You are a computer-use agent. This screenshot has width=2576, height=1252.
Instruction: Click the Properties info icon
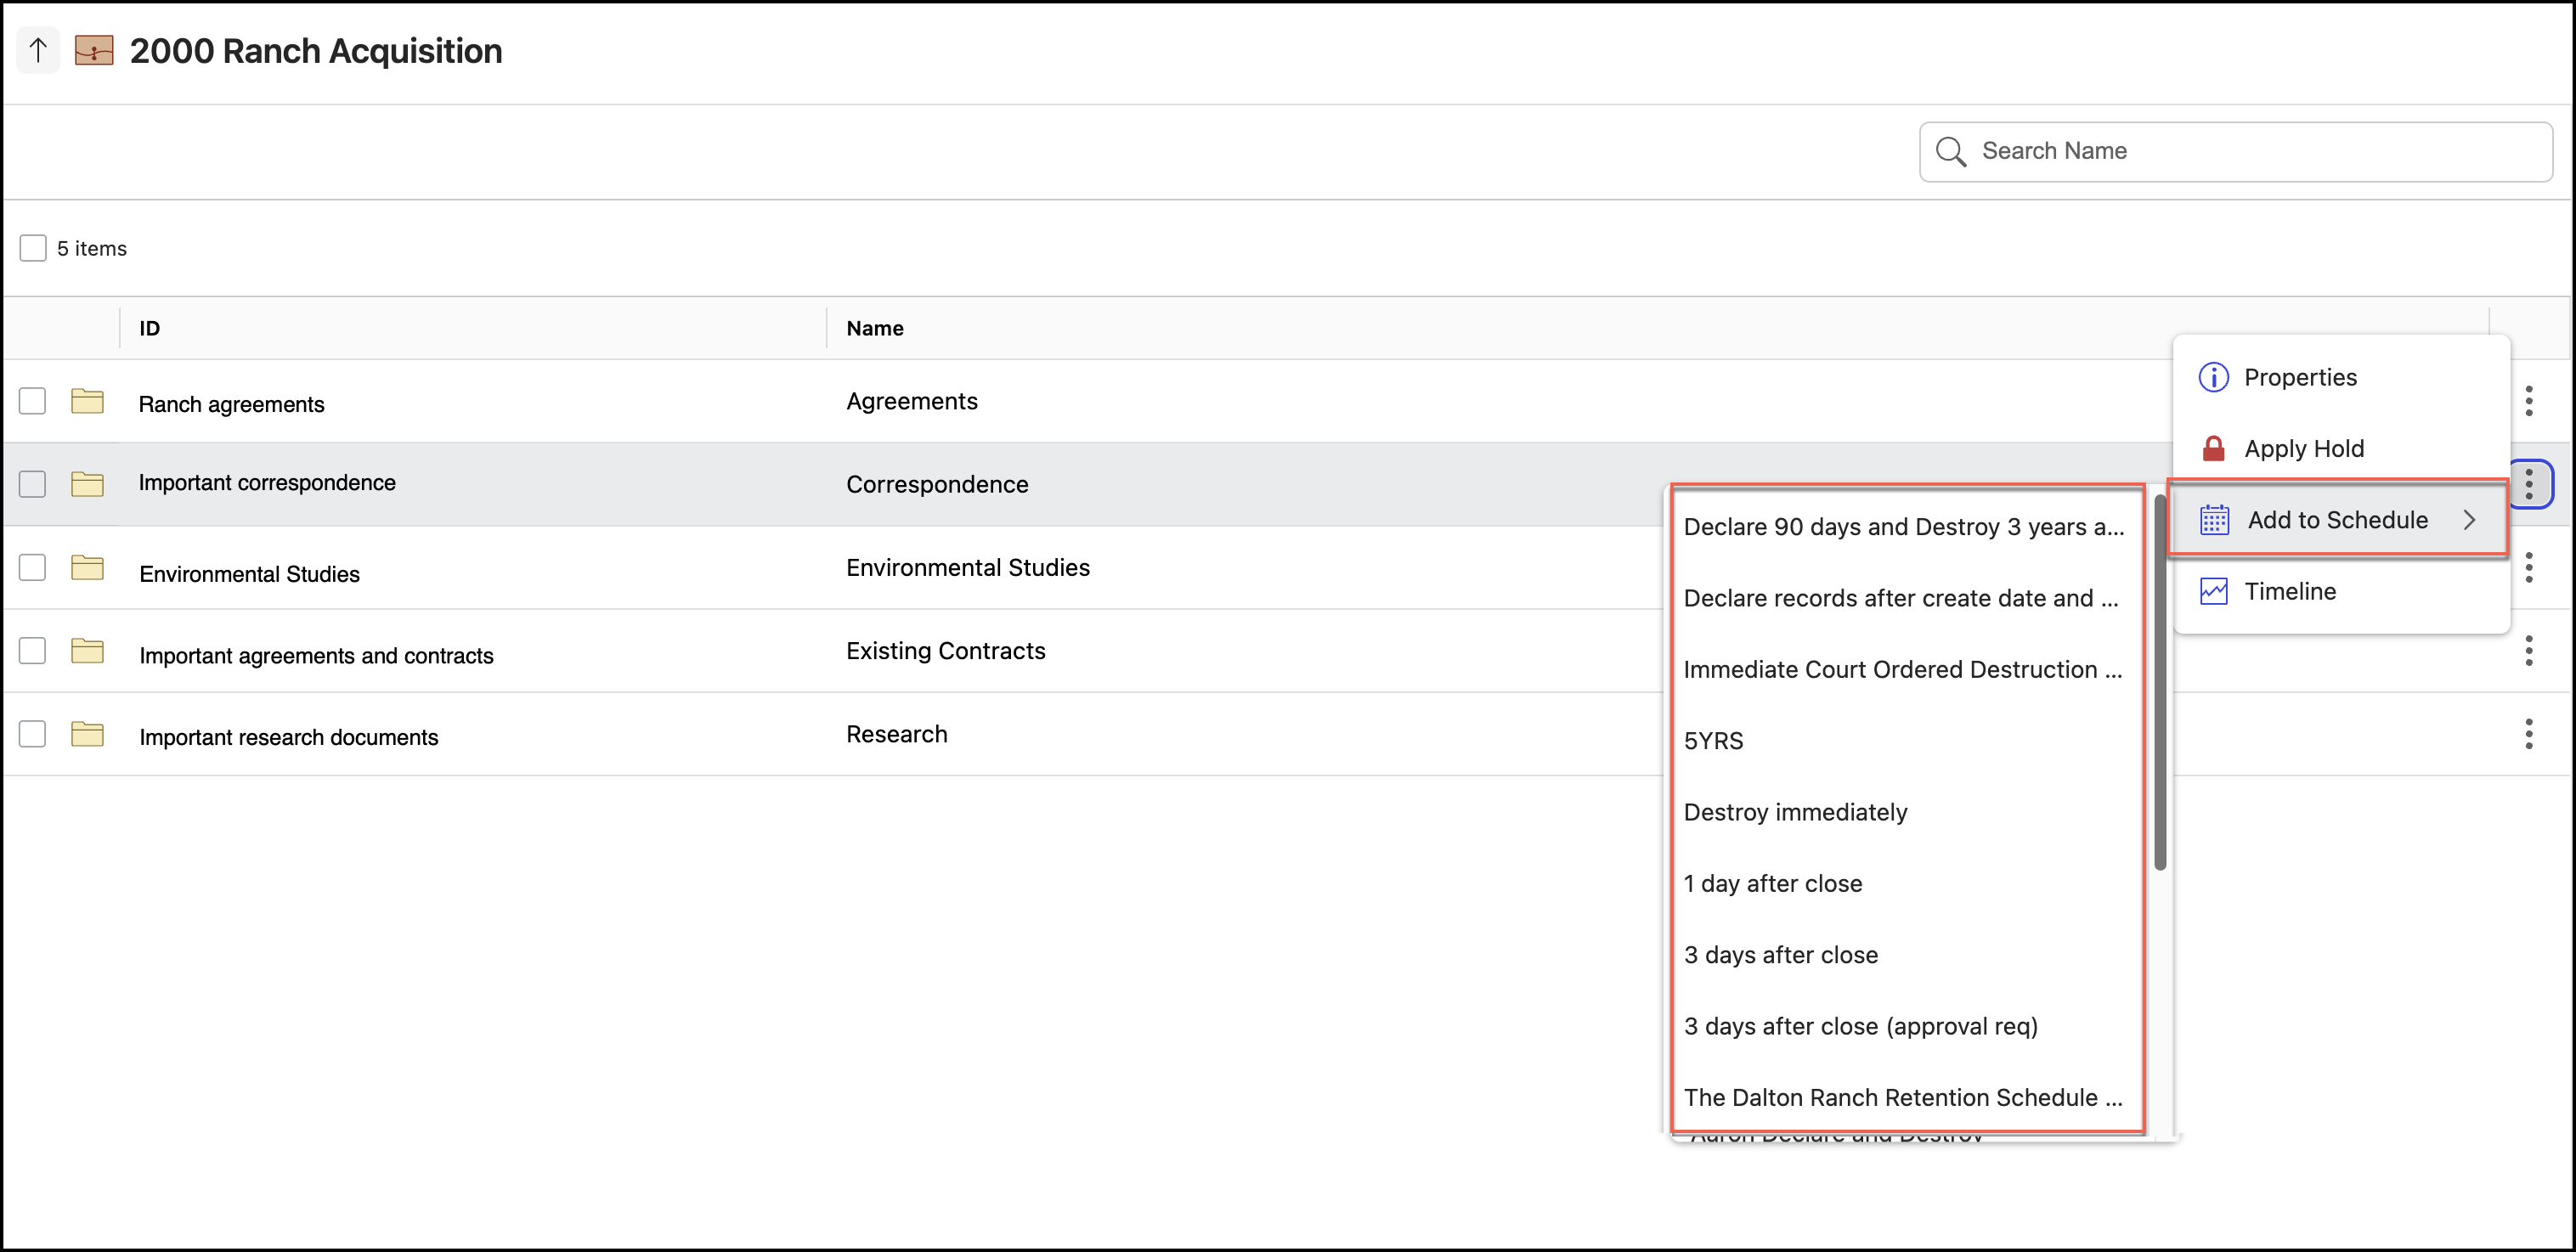(x=2213, y=377)
